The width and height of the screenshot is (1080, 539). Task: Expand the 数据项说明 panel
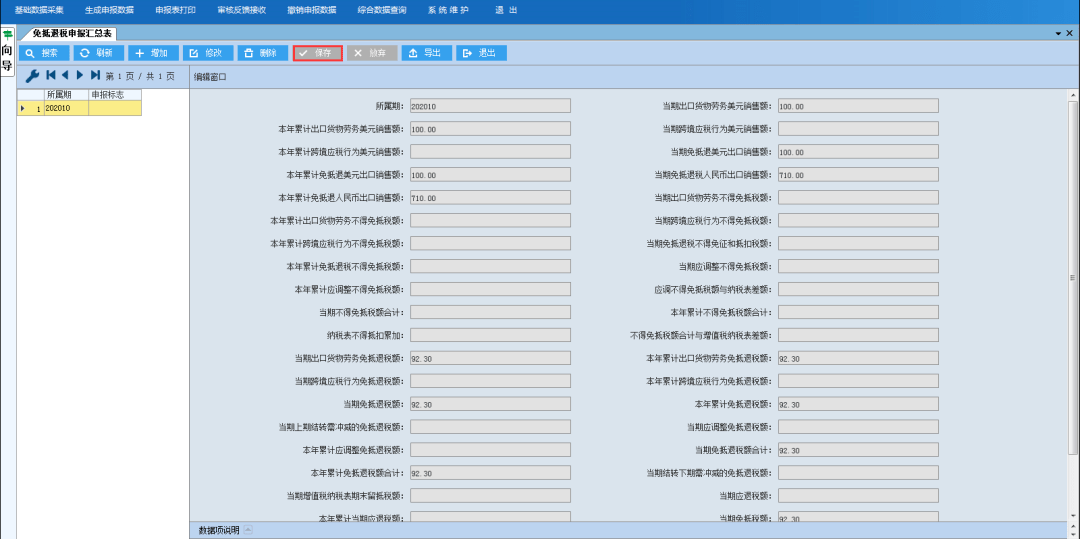point(248,530)
